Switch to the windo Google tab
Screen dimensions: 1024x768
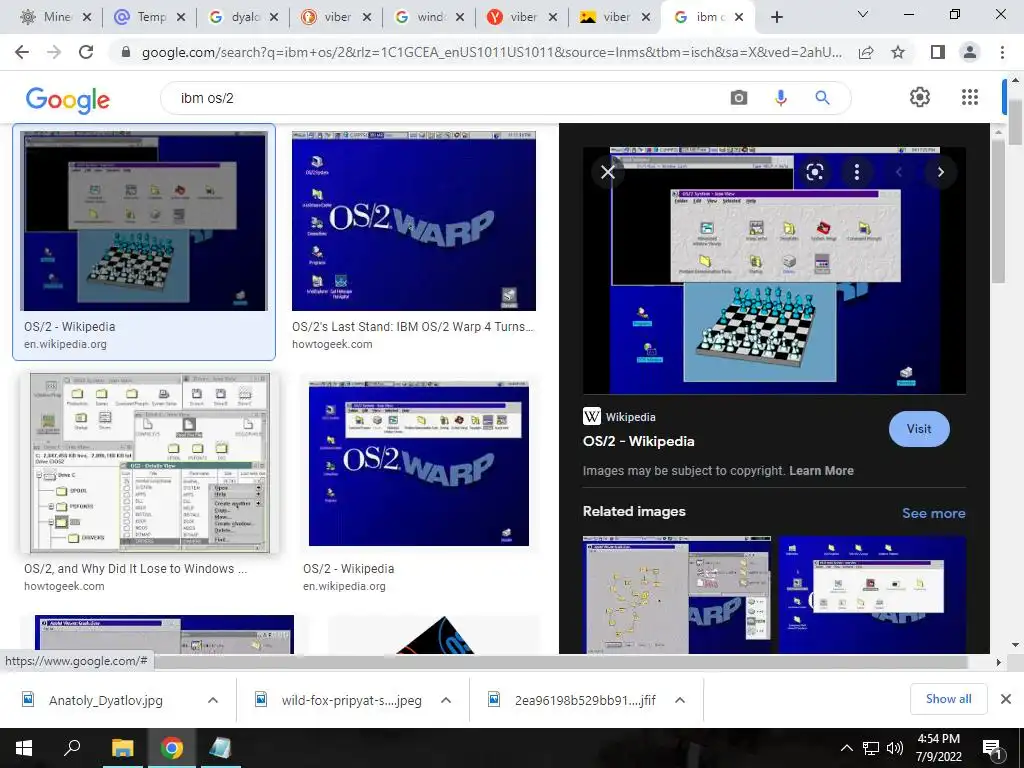coord(430,18)
